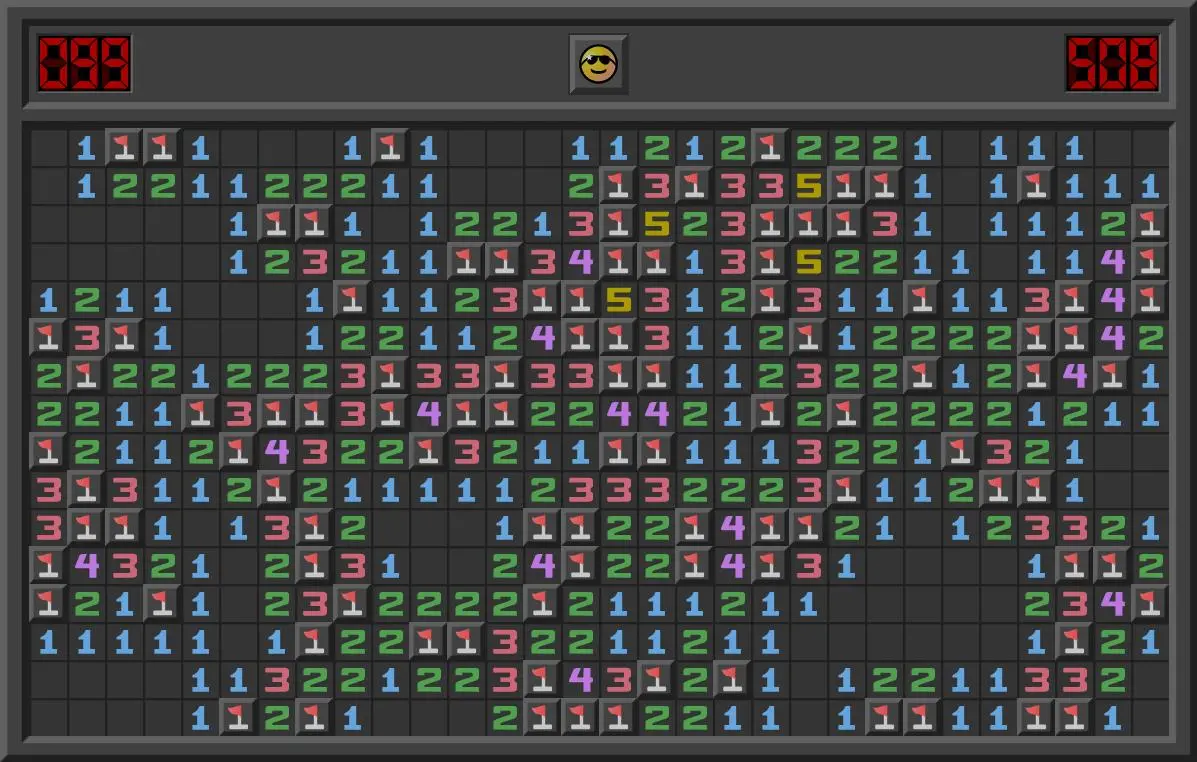This screenshot has width=1197, height=762.
Task: Click the red timer display at right
Action: click(x=1112, y=63)
